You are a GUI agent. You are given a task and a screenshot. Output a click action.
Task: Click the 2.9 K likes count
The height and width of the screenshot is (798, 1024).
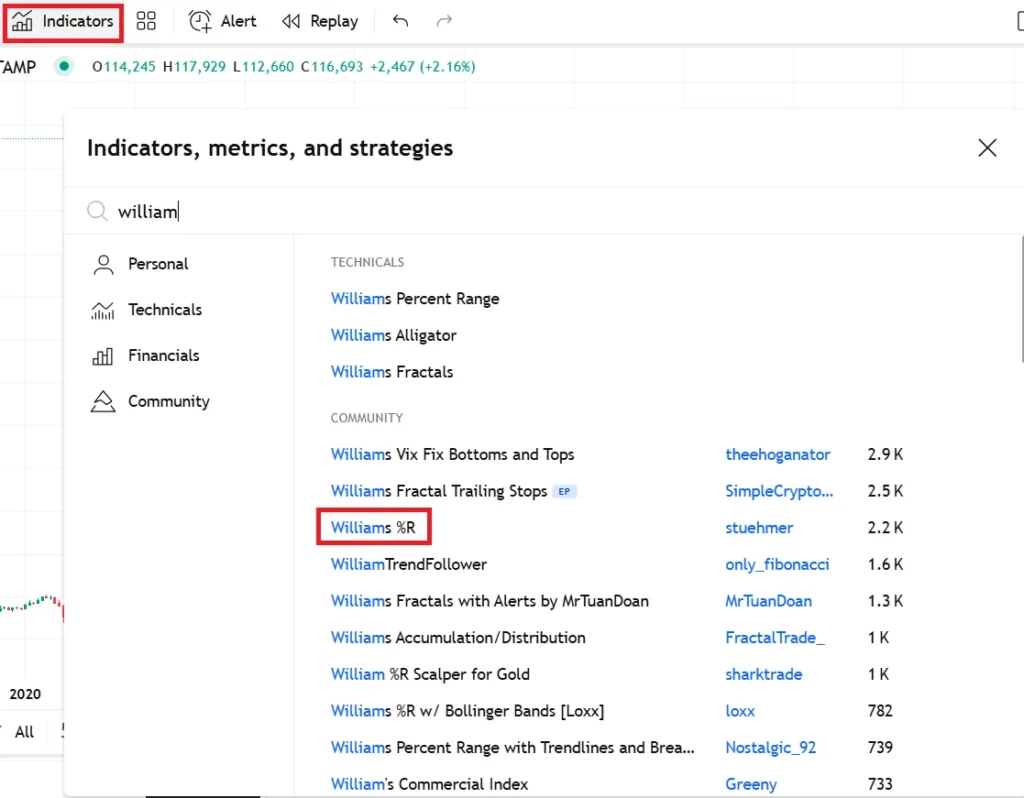pyautogui.click(x=885, y=454)
